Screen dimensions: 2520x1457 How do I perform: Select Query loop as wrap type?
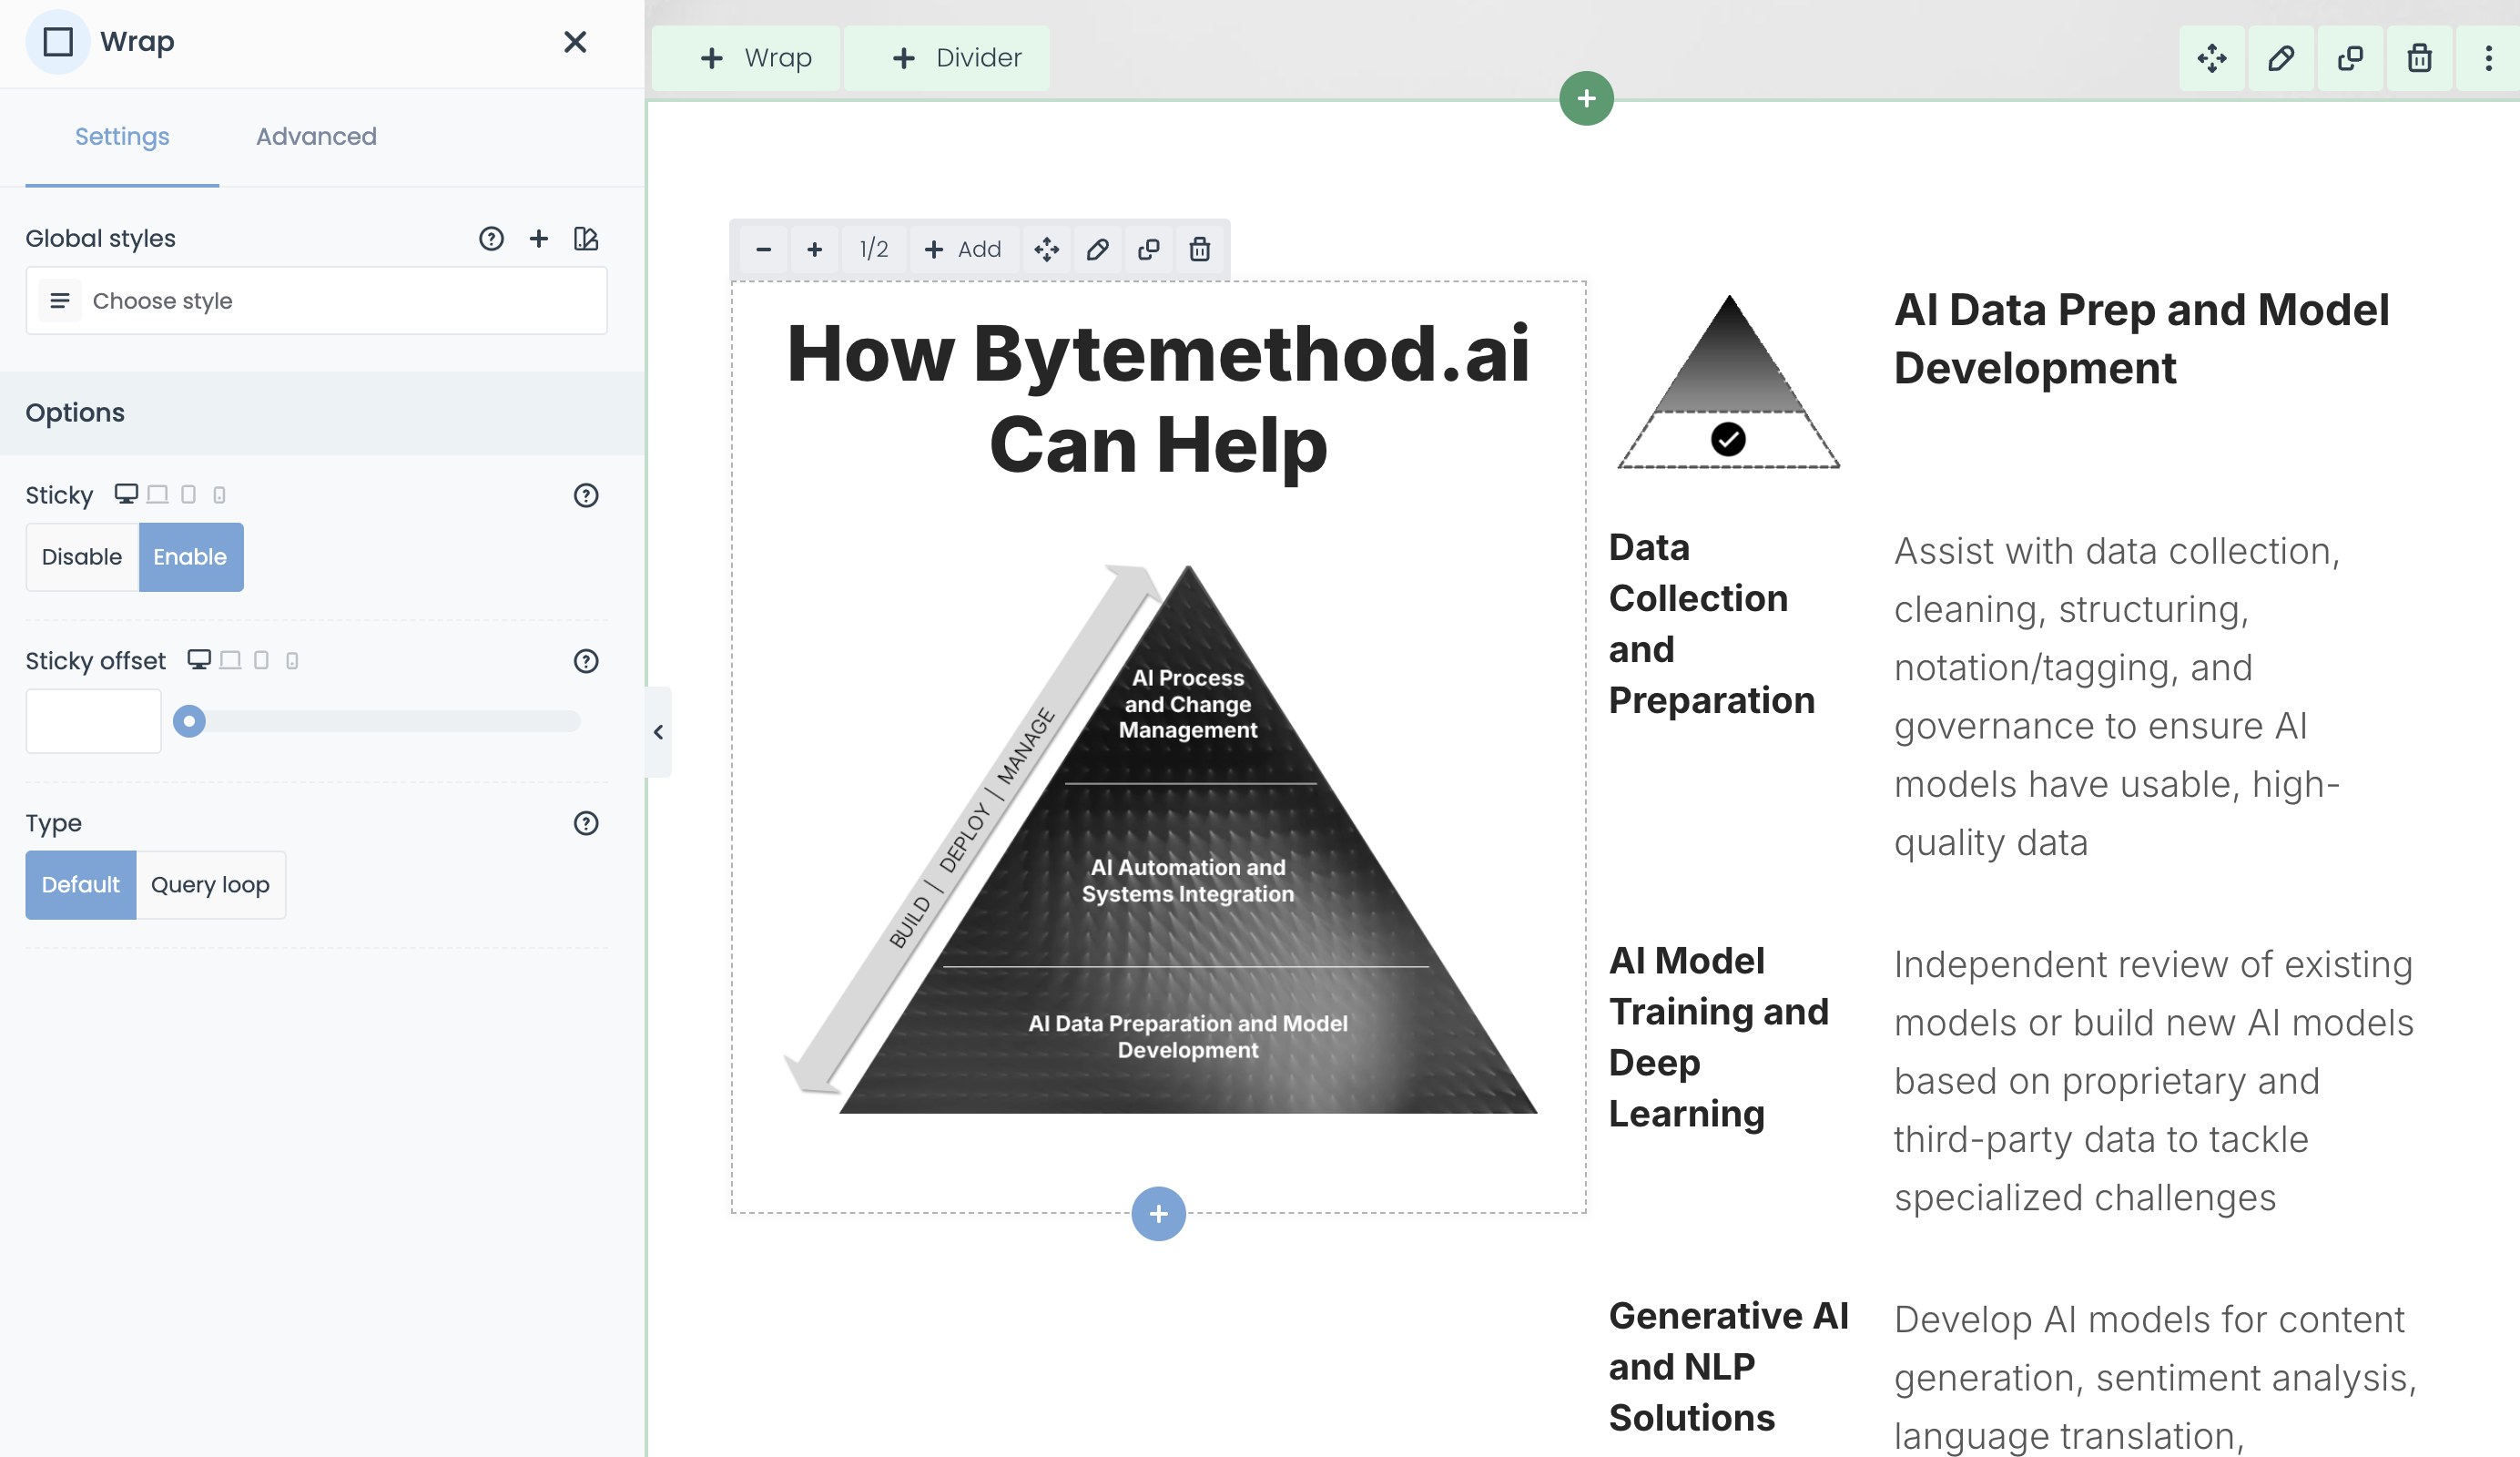click(x=210, y=885)
